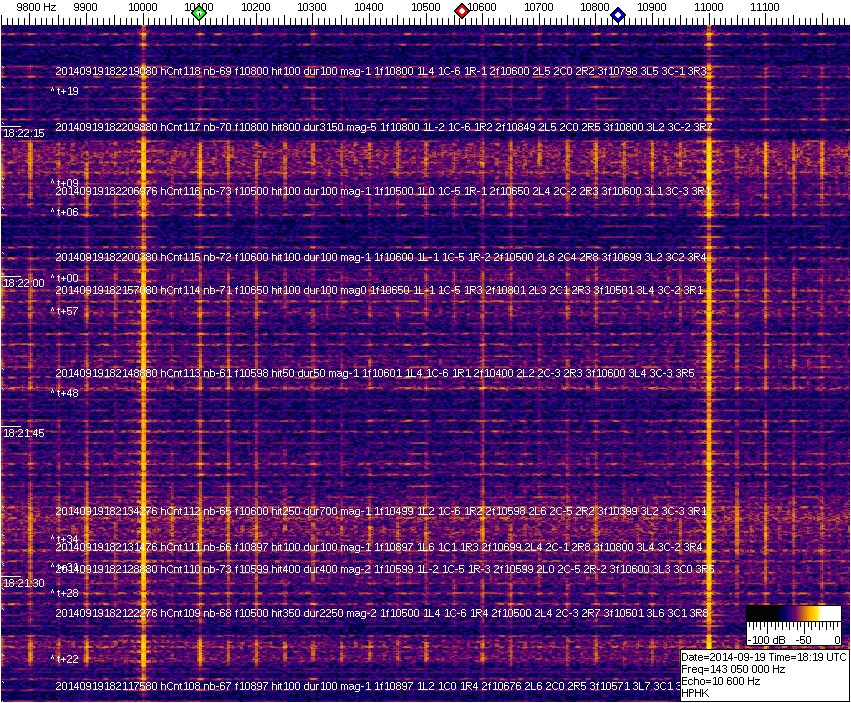Click the hCnt113 detection annotation line
Image resolution: width=851 pixels, height=703 pixels.
(381, 373)
